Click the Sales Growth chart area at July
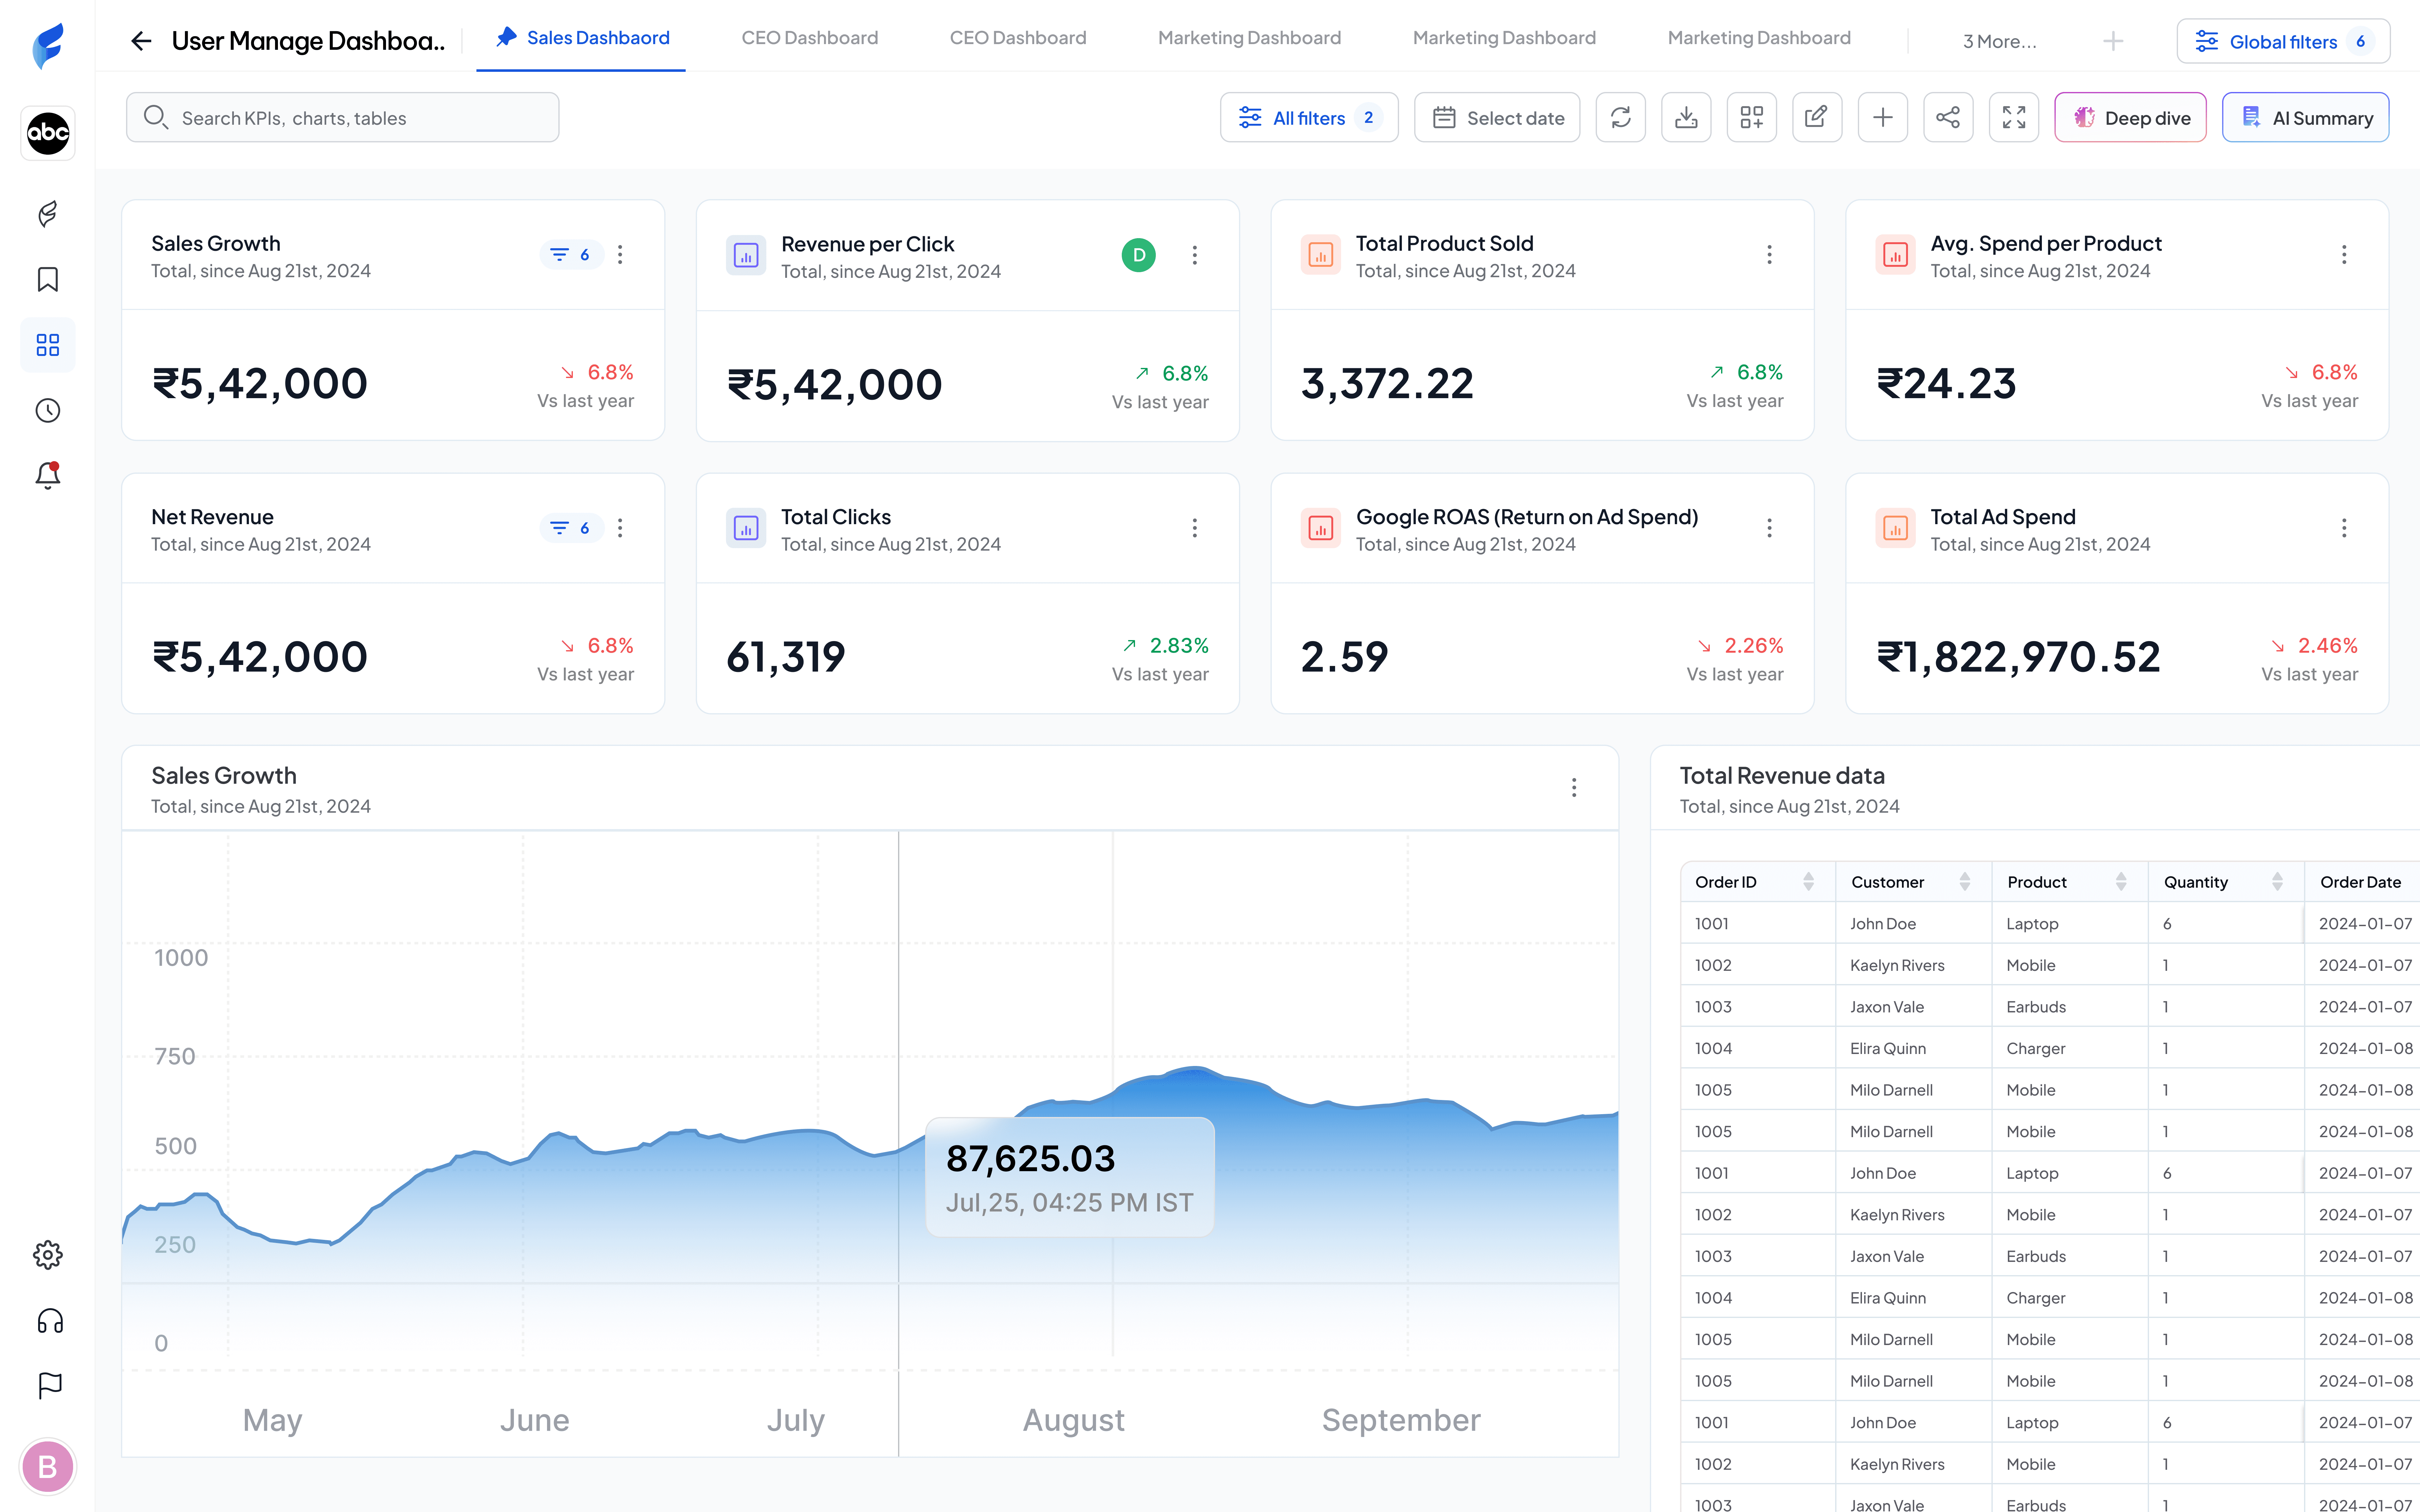The width and height of the screenshot is (2420, 1512). click(796, 1200)
